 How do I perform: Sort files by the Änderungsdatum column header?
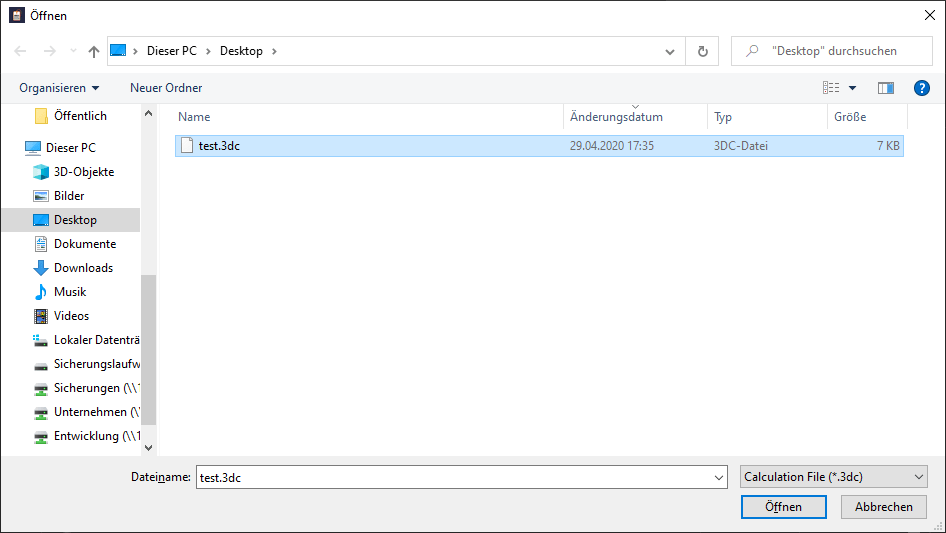(616, 117)
